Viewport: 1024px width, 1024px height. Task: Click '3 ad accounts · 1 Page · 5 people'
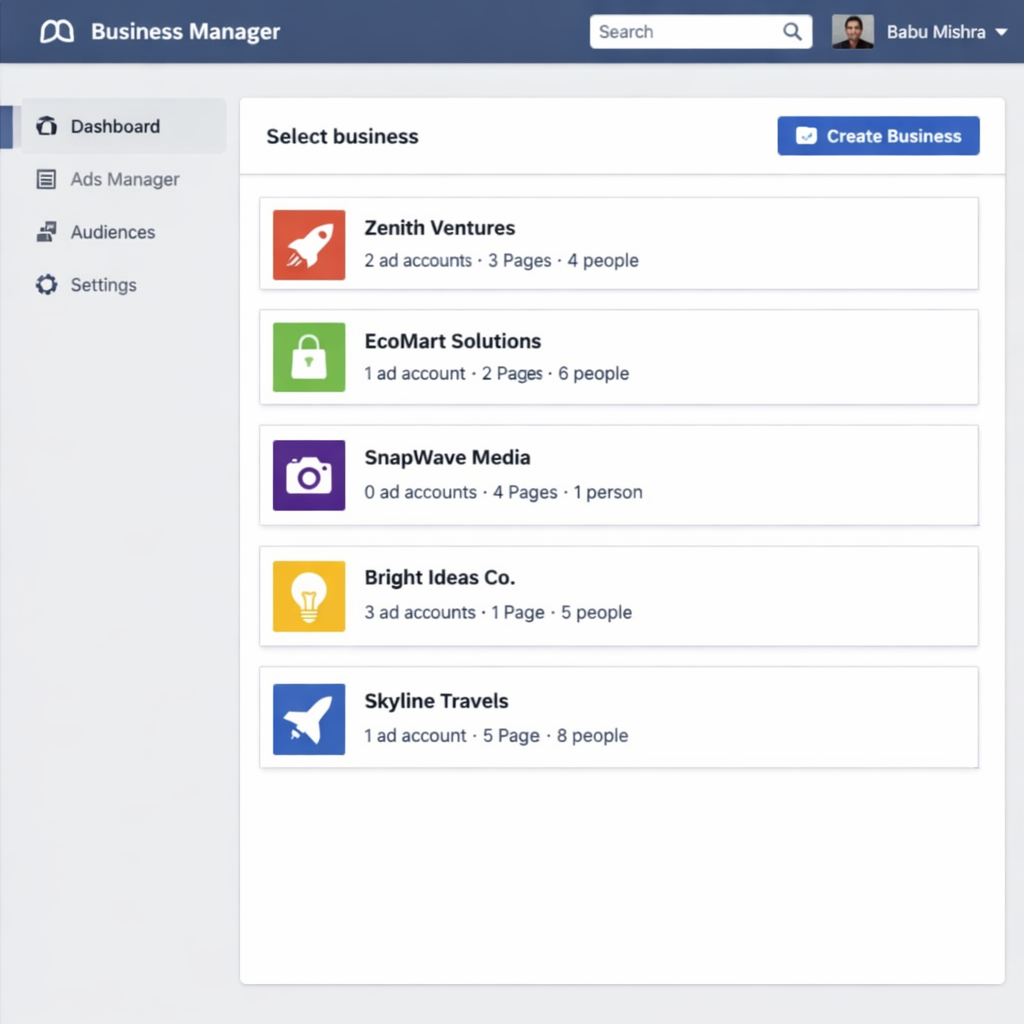pyautogui.click(x=498, y=613)
